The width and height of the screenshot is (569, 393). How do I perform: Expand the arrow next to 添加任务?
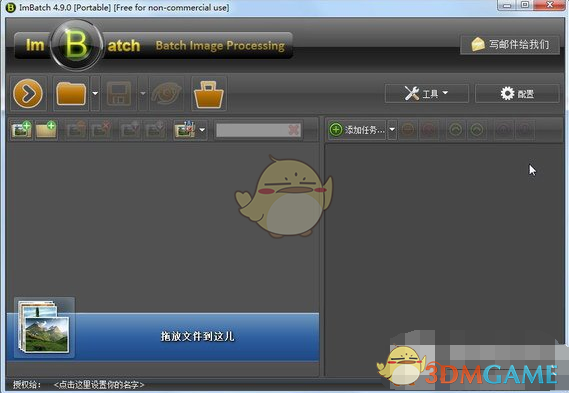click(392, 130)
